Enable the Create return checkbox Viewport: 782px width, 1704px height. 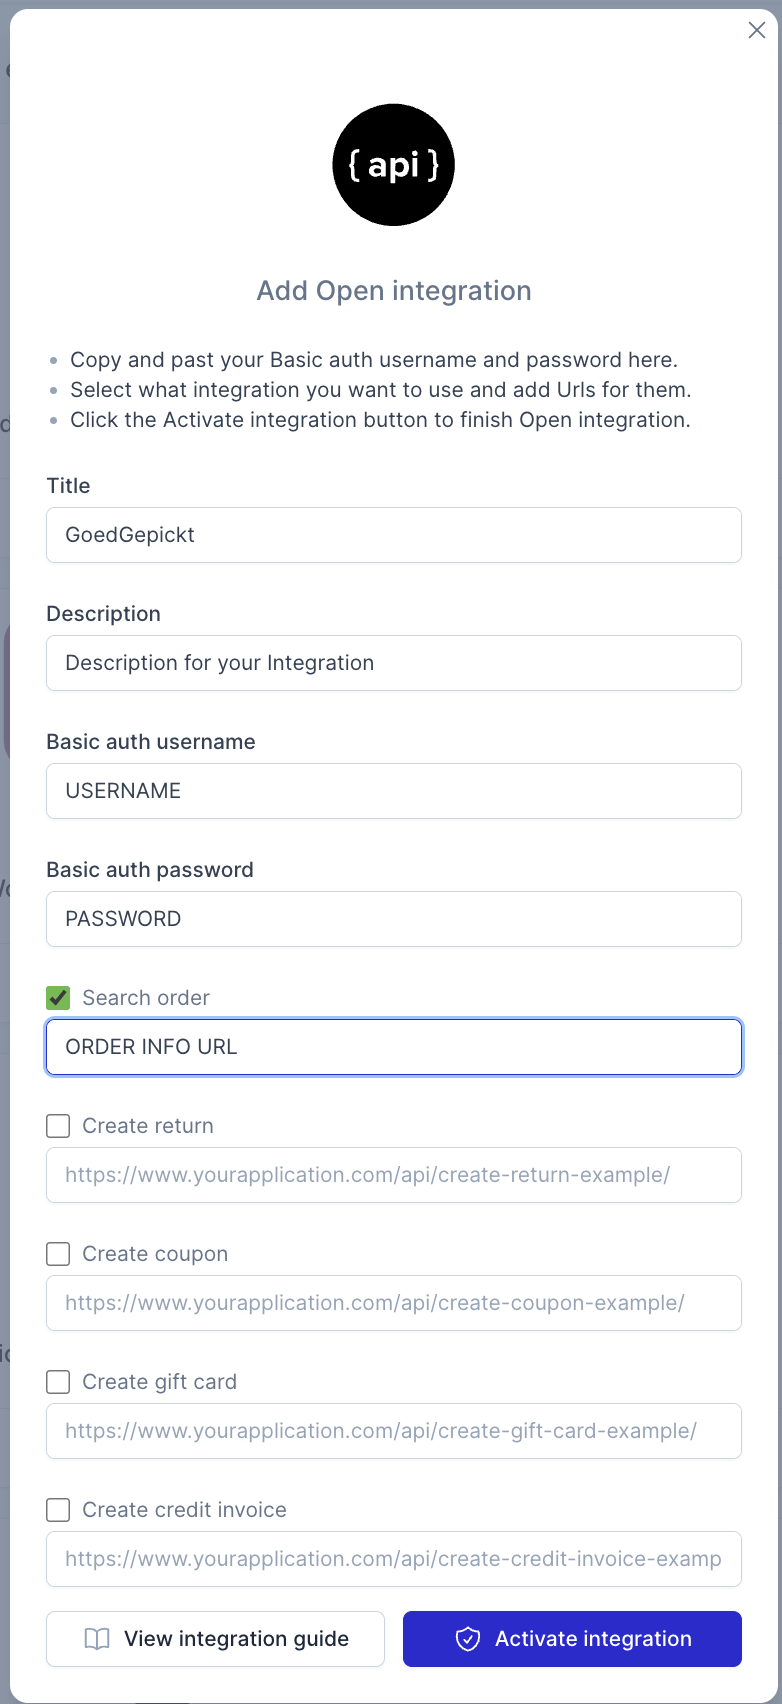click(x=59, y=1126)
